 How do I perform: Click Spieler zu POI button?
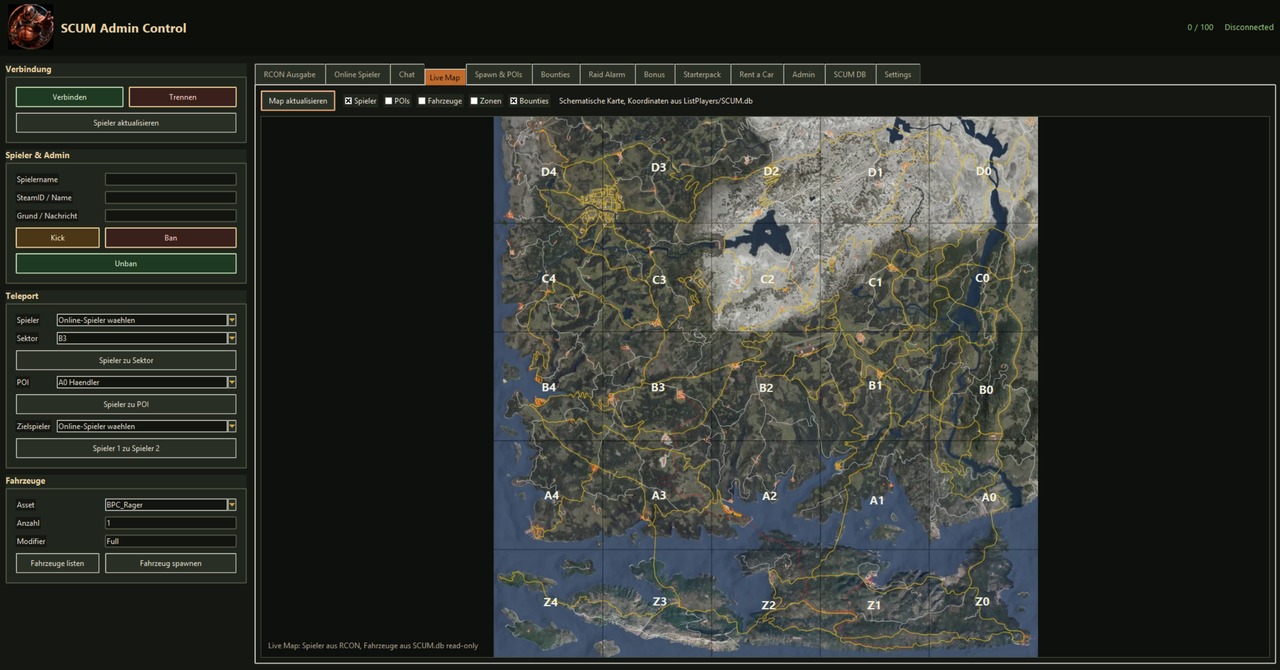coord(126,404)
